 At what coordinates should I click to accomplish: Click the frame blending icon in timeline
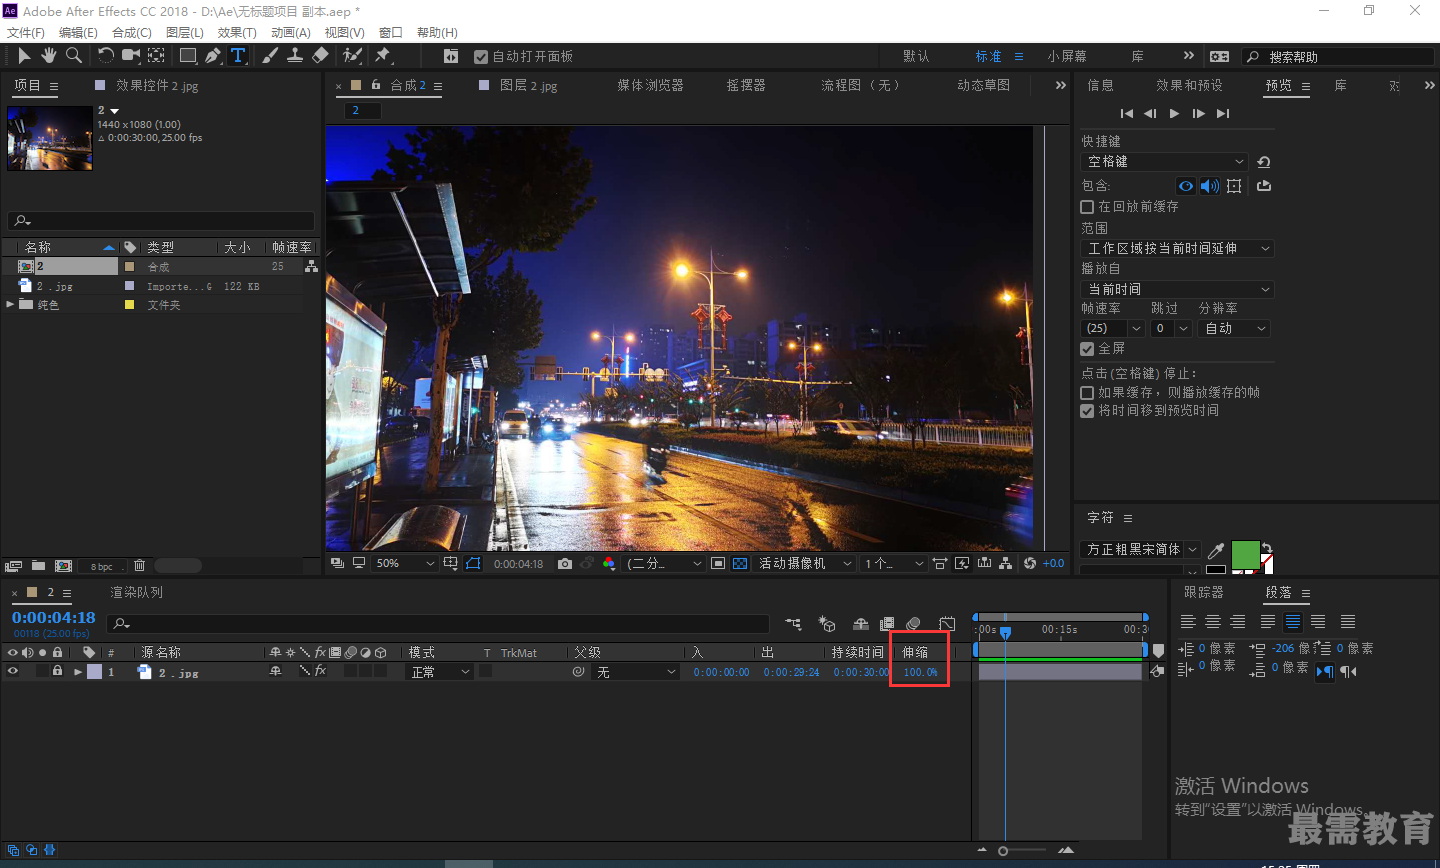[887, 624]
